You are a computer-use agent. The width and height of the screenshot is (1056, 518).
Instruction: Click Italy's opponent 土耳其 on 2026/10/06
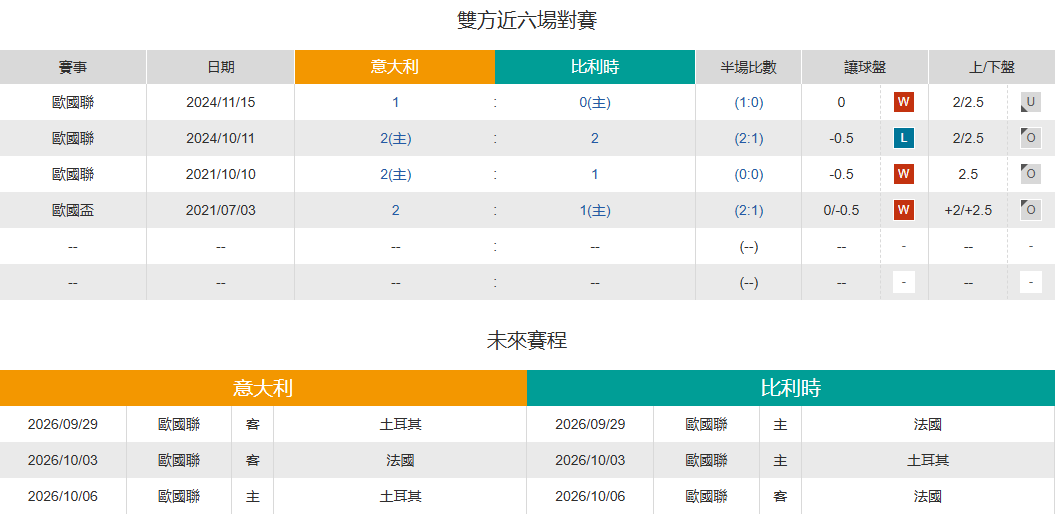click(x=401, y=496)
